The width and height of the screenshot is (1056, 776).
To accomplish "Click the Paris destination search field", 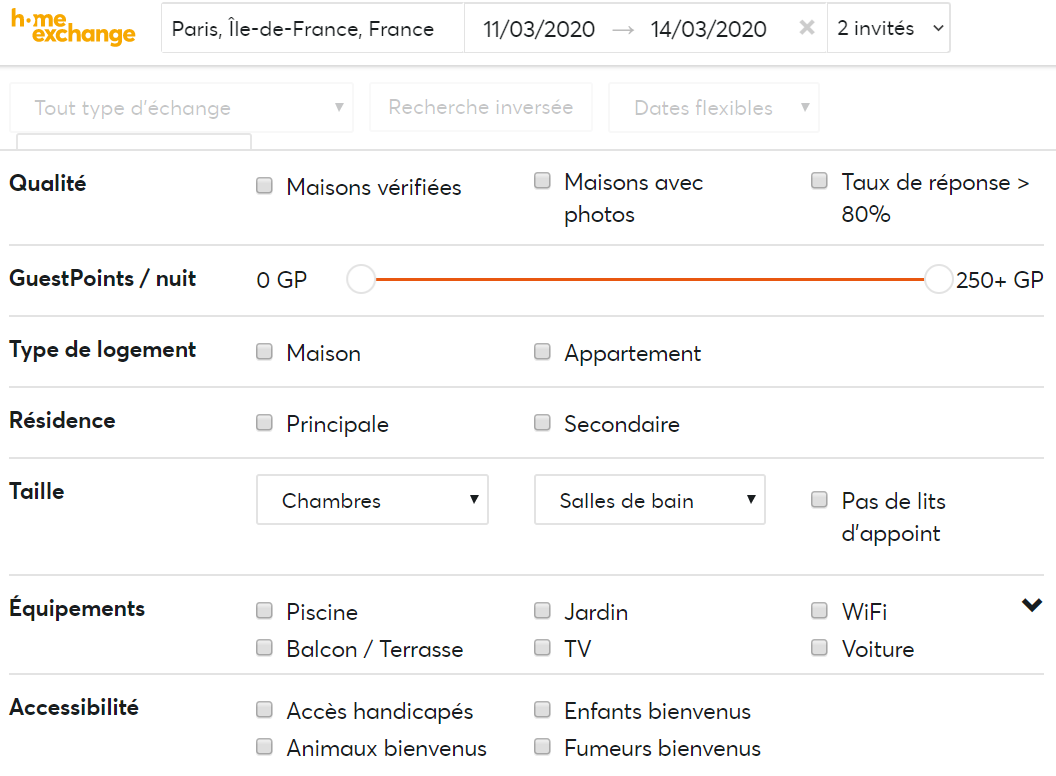I will (313, 28).
